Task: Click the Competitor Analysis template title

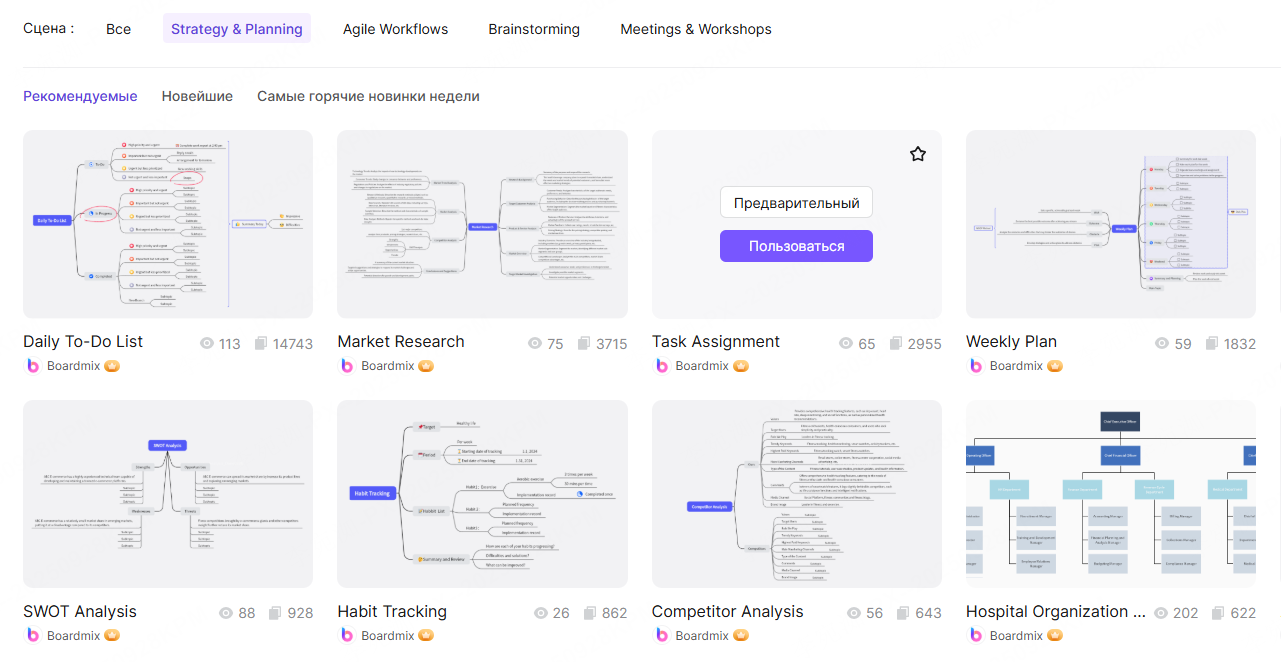Action: [728, 612]
